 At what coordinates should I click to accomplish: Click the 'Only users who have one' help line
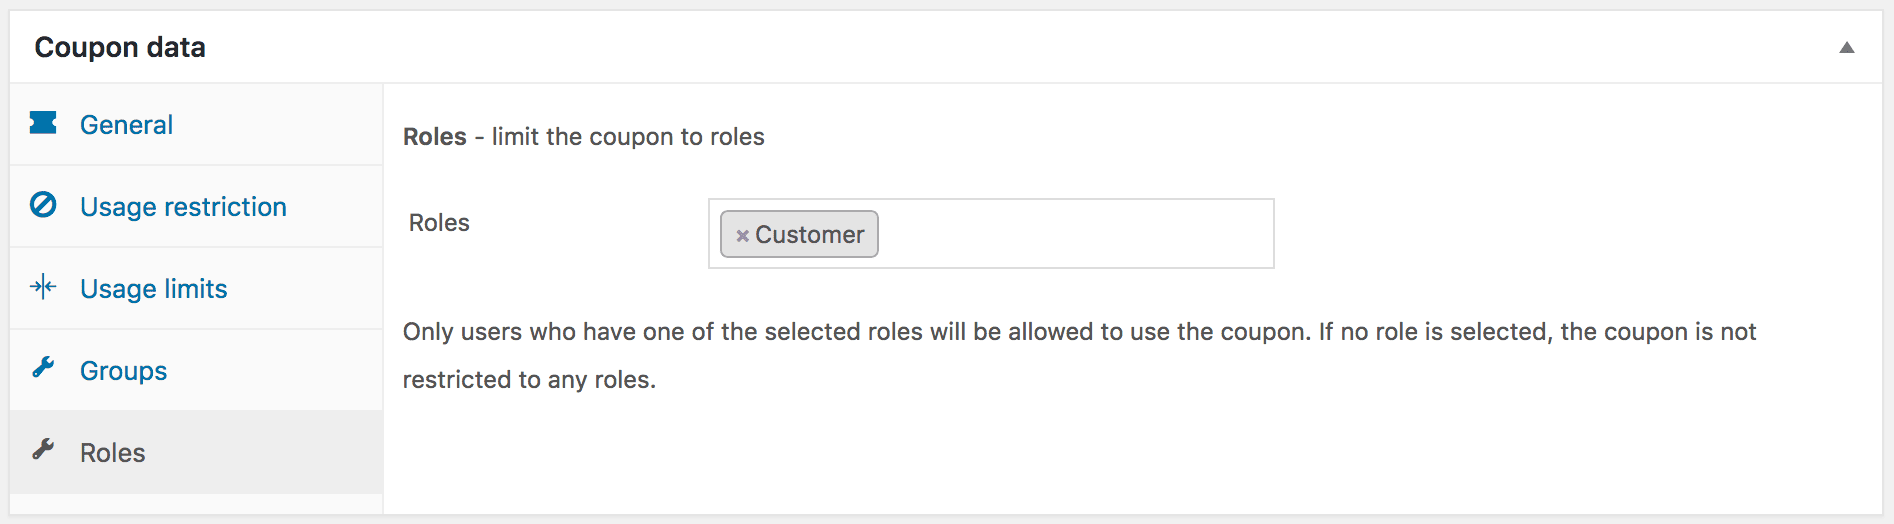[x=1079, y=332]
